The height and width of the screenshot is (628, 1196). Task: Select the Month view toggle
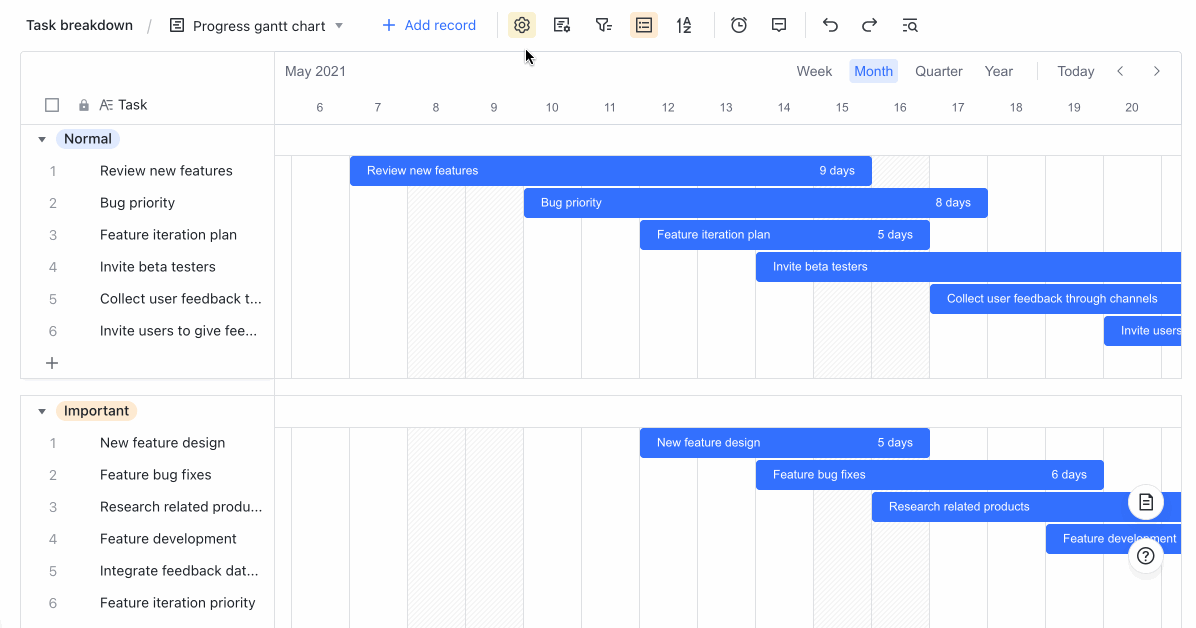(873, 71)
